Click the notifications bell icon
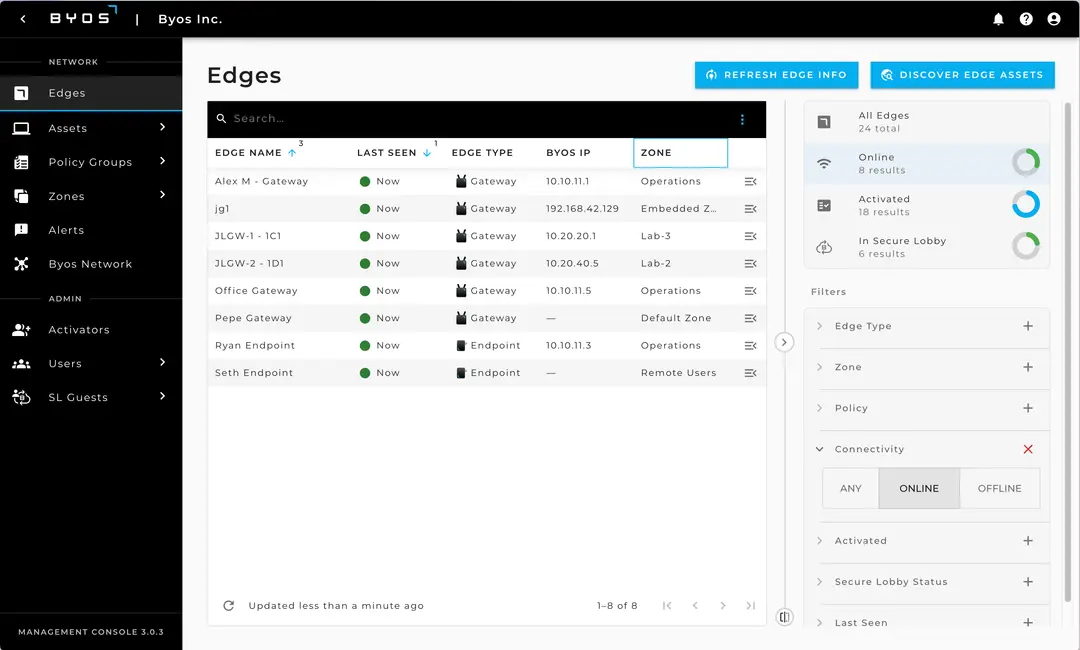 pyautogui.click(x=998, y=19)
